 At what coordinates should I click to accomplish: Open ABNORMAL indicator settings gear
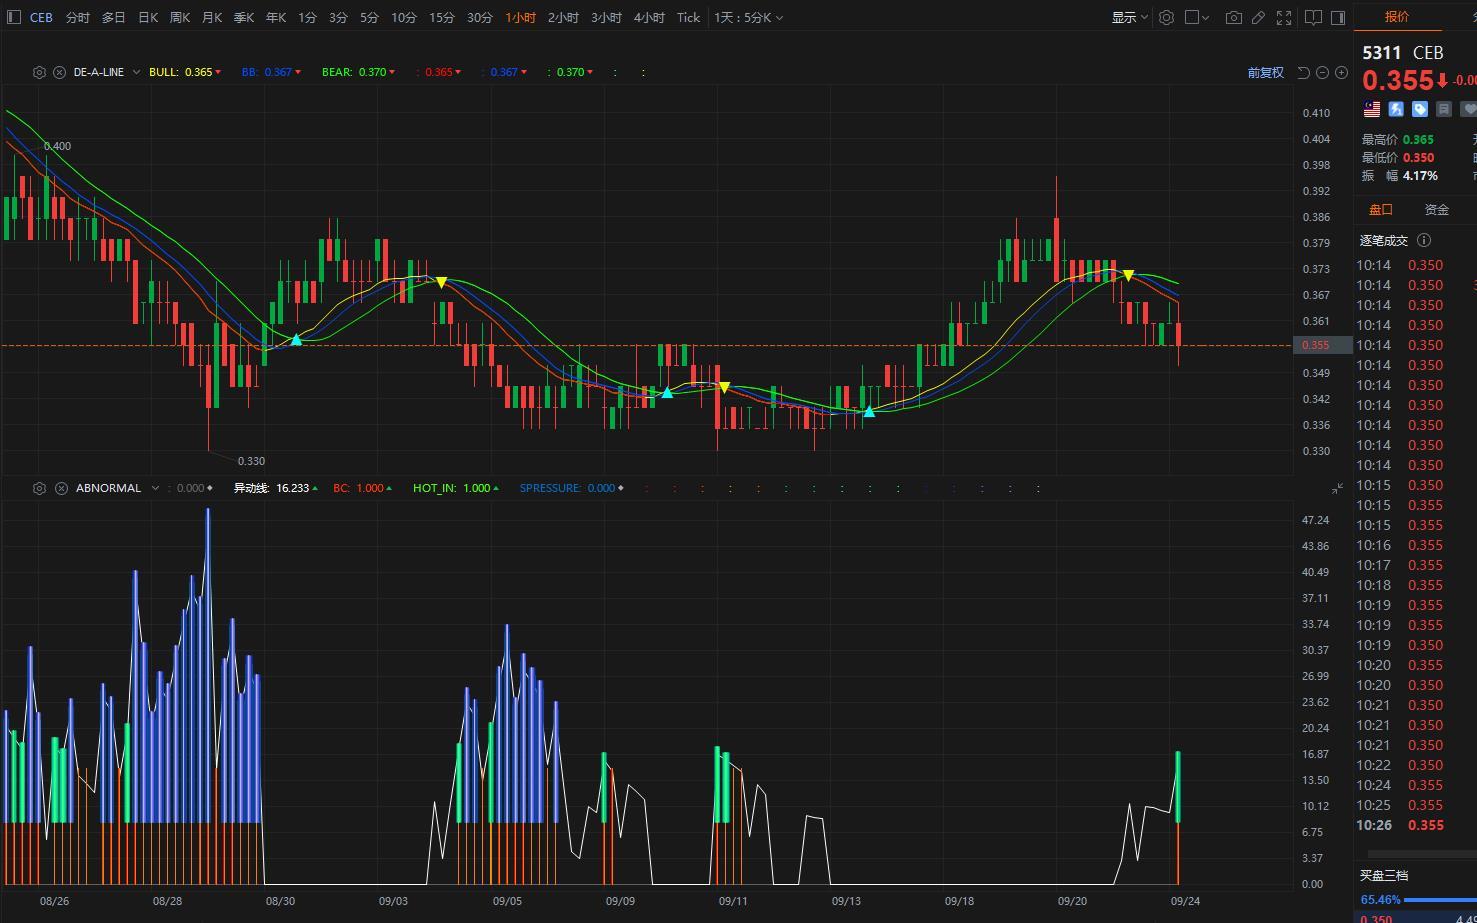click(x=39, y=488)
